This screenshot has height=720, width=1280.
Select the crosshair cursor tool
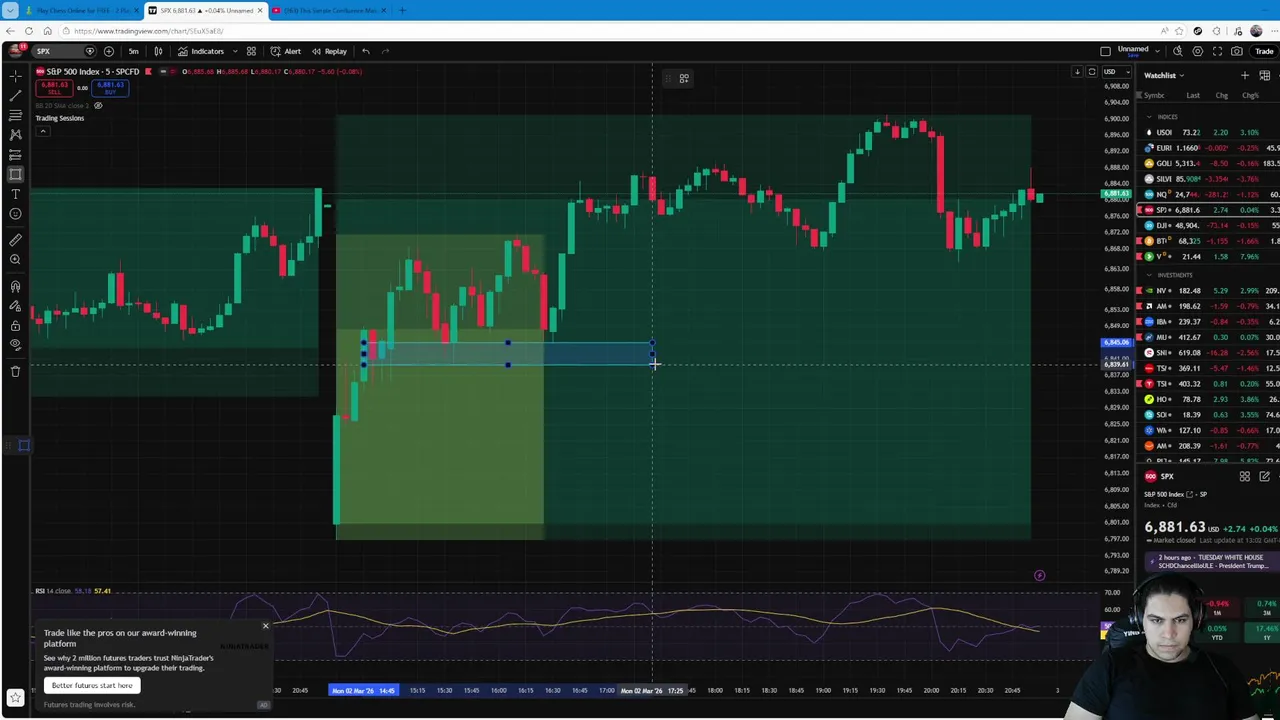[15, 76]
